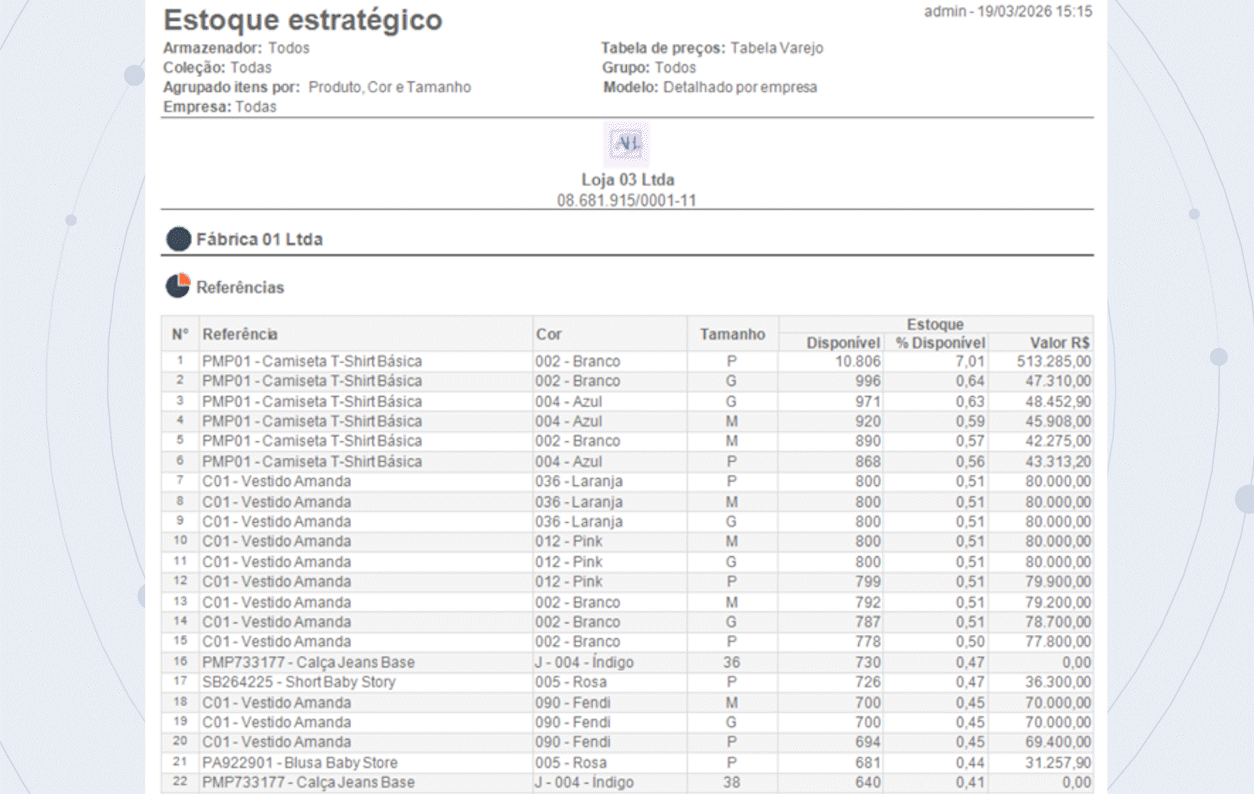Click the CNPJ number 08.681.915/0001-11
This screenshot has width=1254, height=794.
click(627, 200)
